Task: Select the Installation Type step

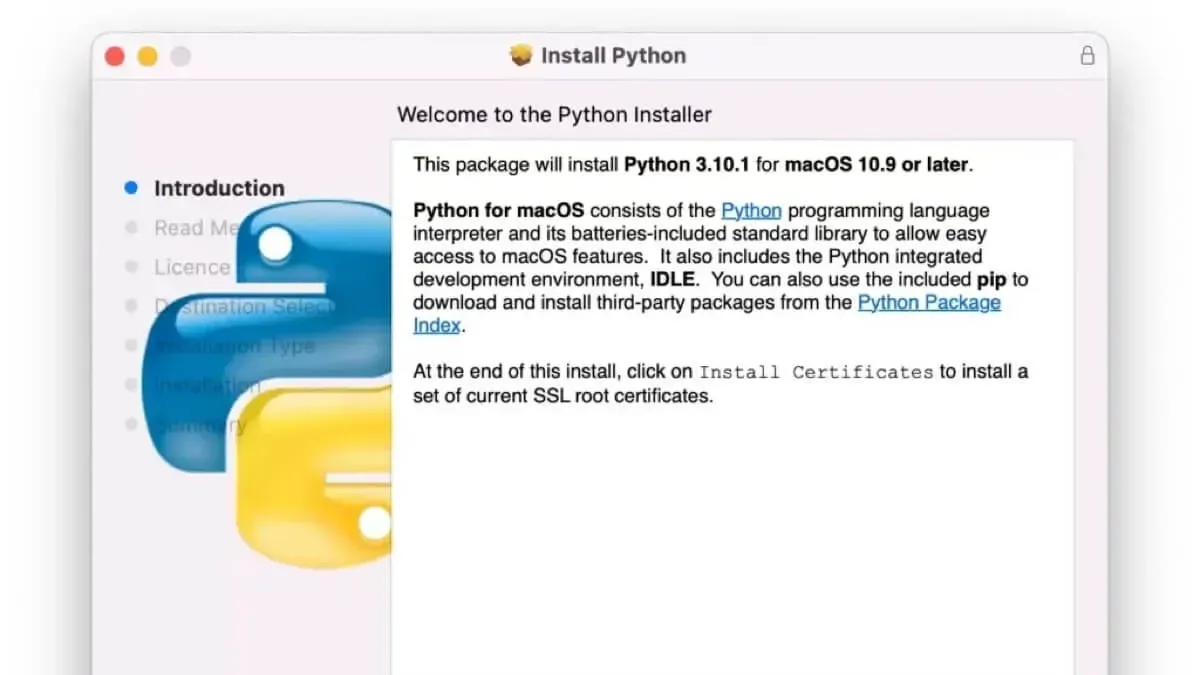Action: coord(234,346)
